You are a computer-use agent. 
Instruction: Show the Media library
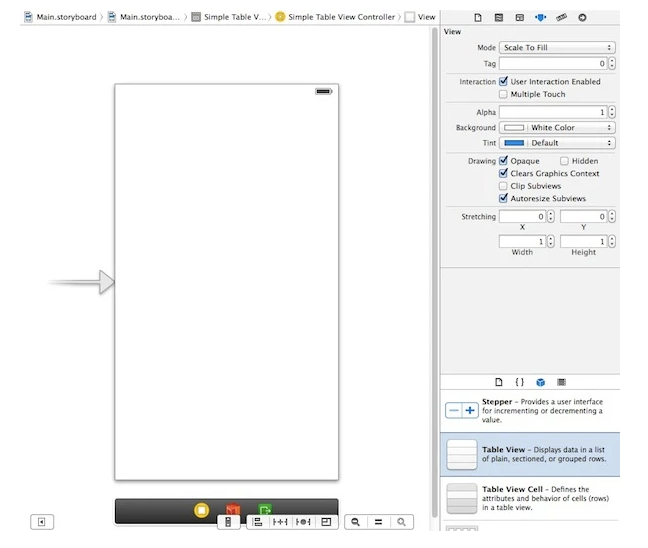coord(561,382)
